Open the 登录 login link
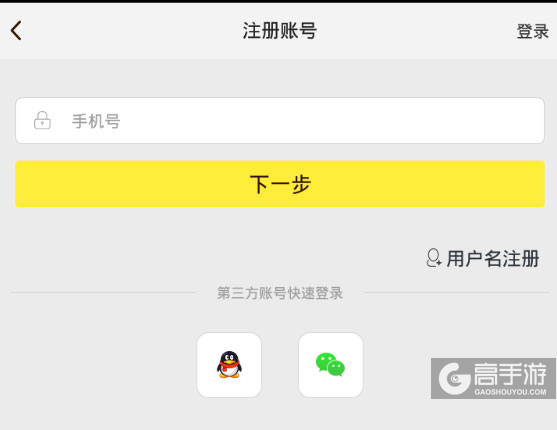 coord(532,31)
